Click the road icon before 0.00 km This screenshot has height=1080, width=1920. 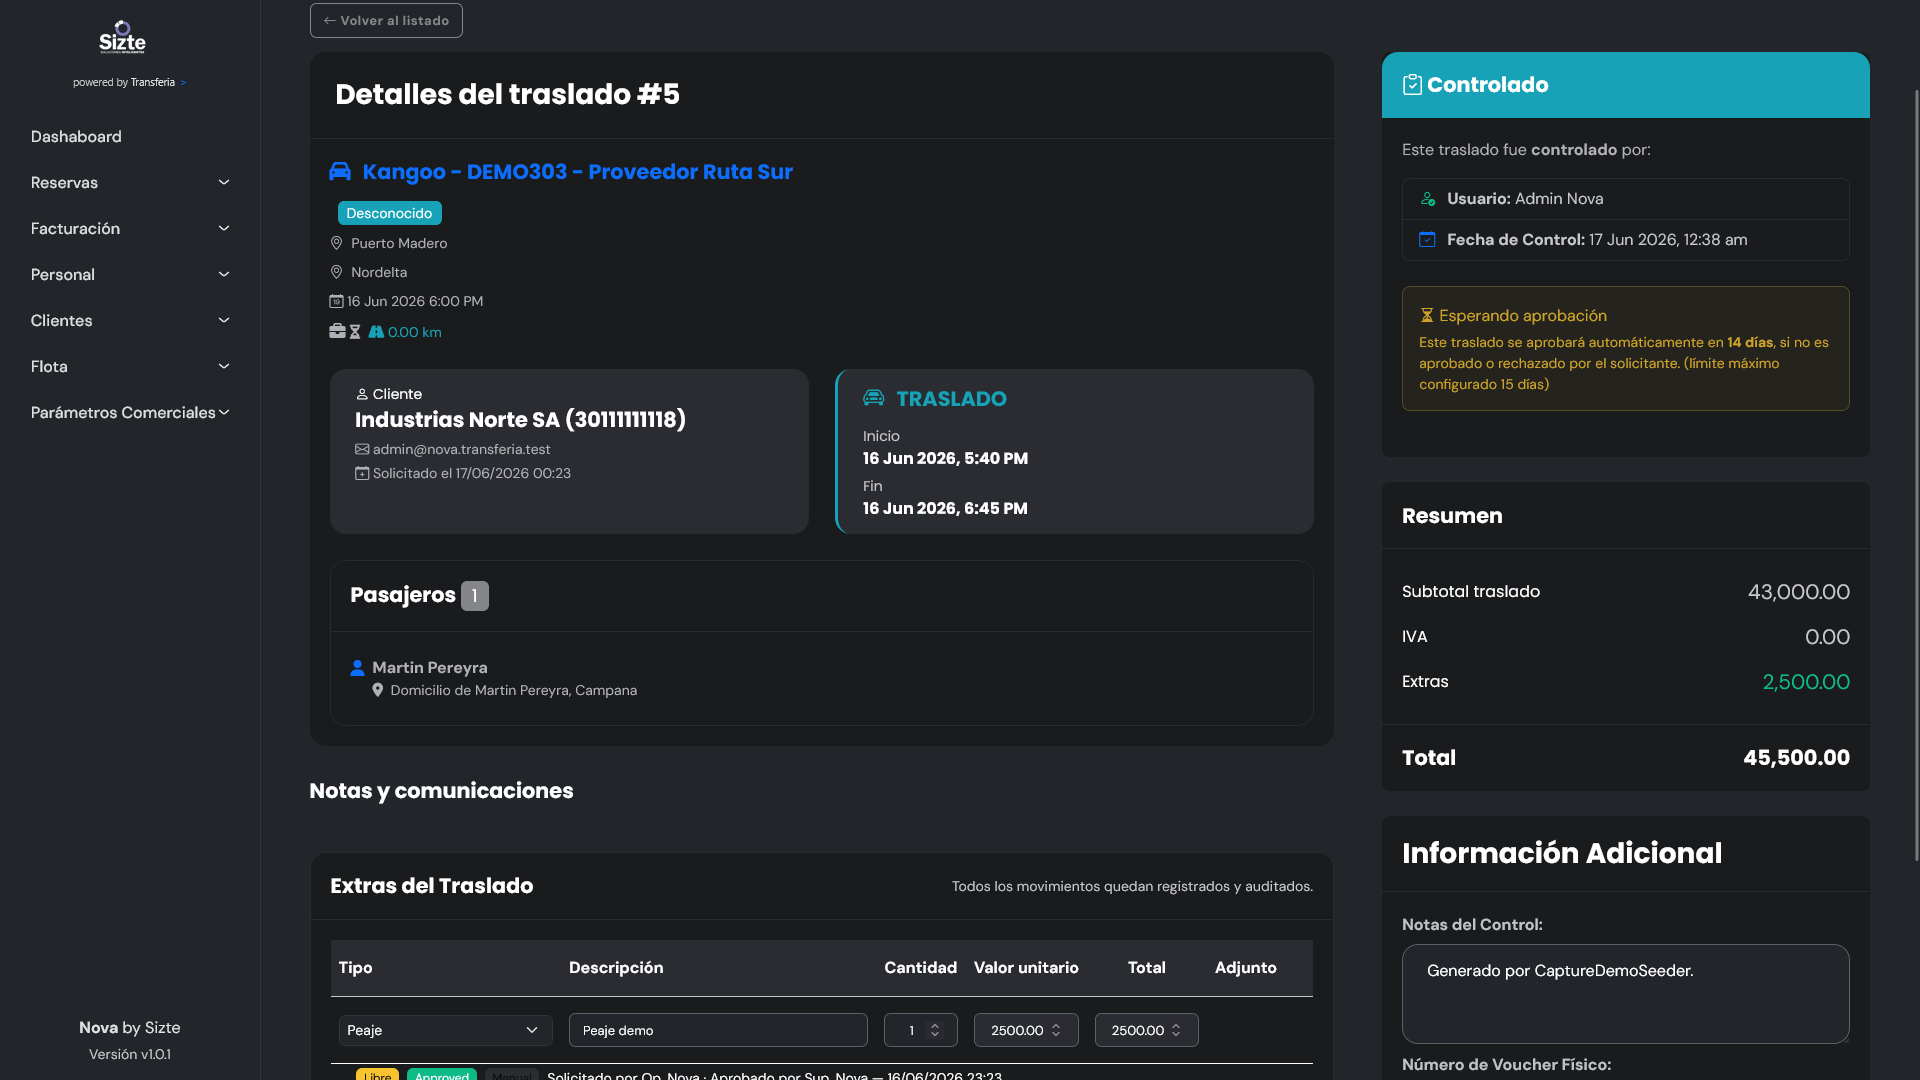(376, 332)
